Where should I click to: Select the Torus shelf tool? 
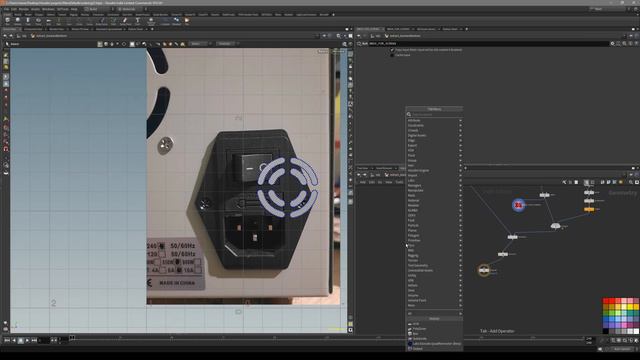click(x=38, y=21)
